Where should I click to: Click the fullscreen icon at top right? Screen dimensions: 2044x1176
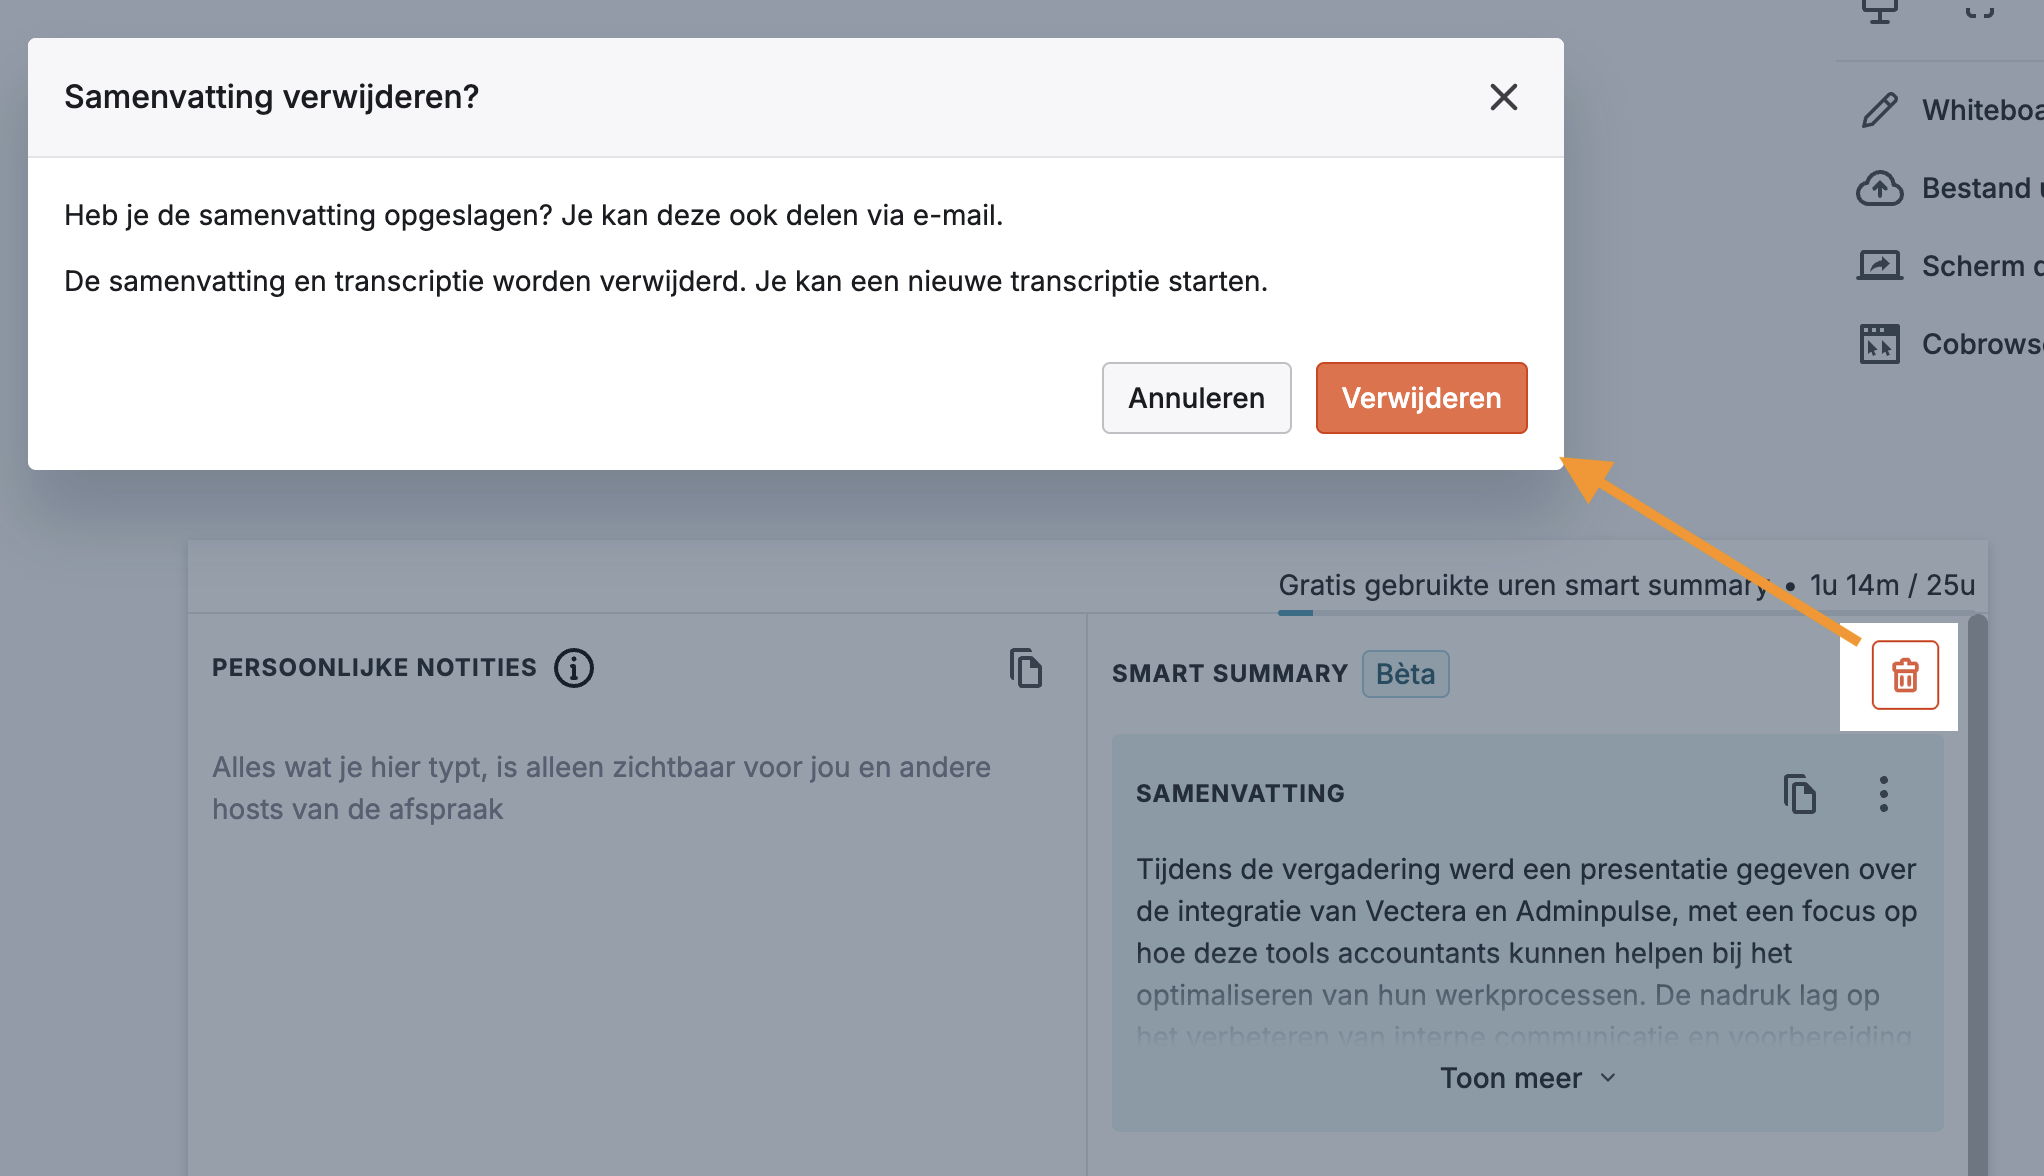[1980, 10]
